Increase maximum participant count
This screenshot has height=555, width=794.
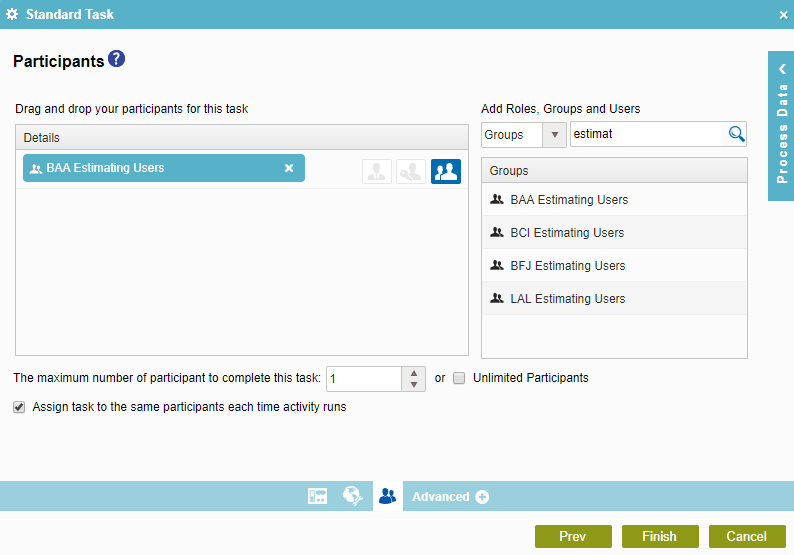point(414,373)
